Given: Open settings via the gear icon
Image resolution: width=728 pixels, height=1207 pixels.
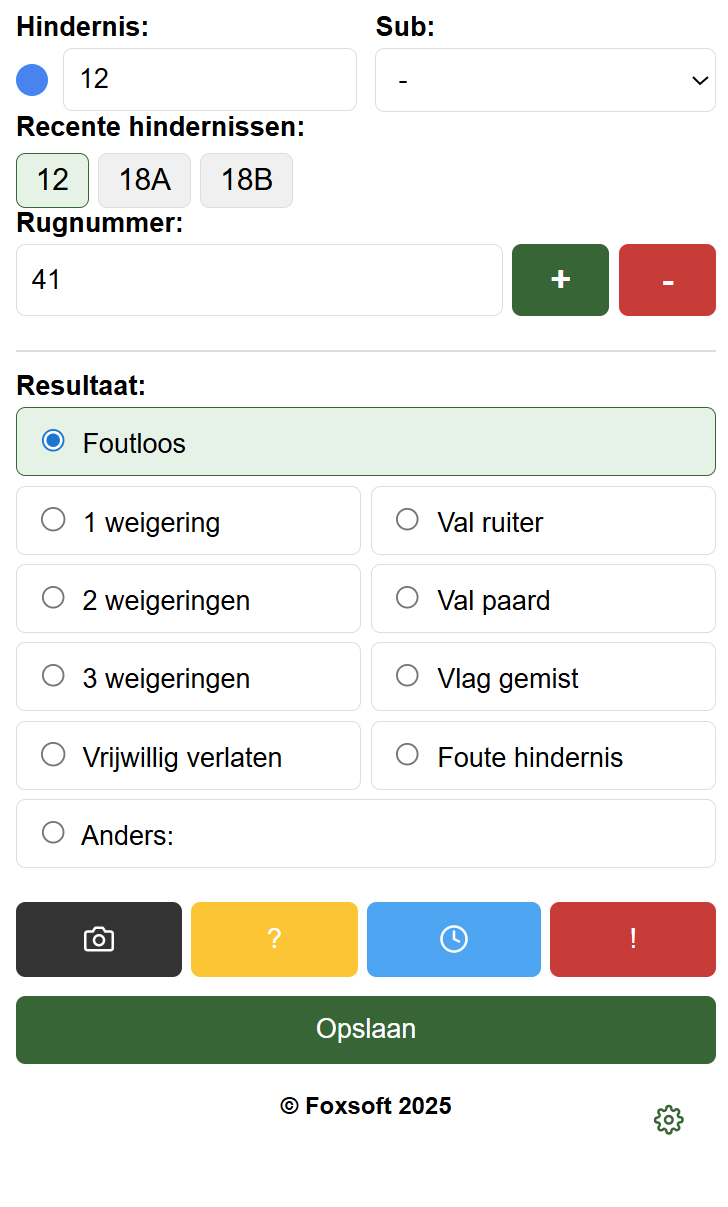Looking at the screenshot, I should 668,1120.
